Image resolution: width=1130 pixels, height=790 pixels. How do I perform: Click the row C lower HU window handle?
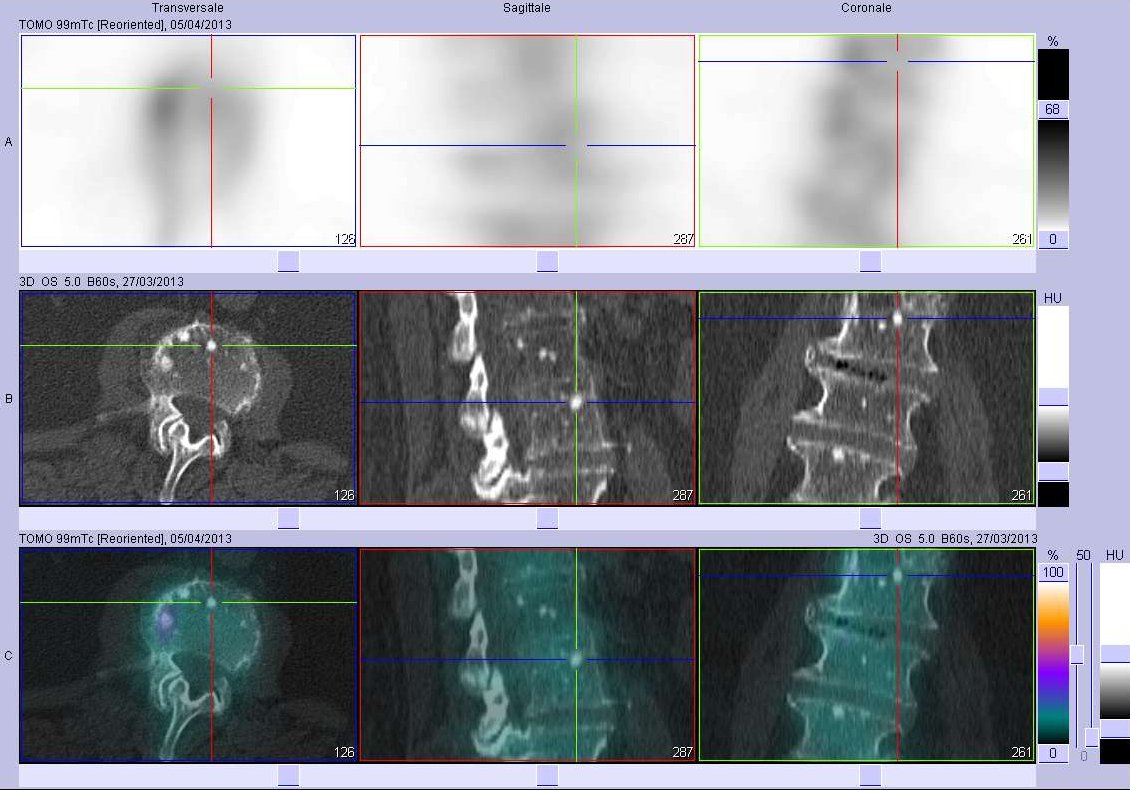click(x=1115, y=729)
